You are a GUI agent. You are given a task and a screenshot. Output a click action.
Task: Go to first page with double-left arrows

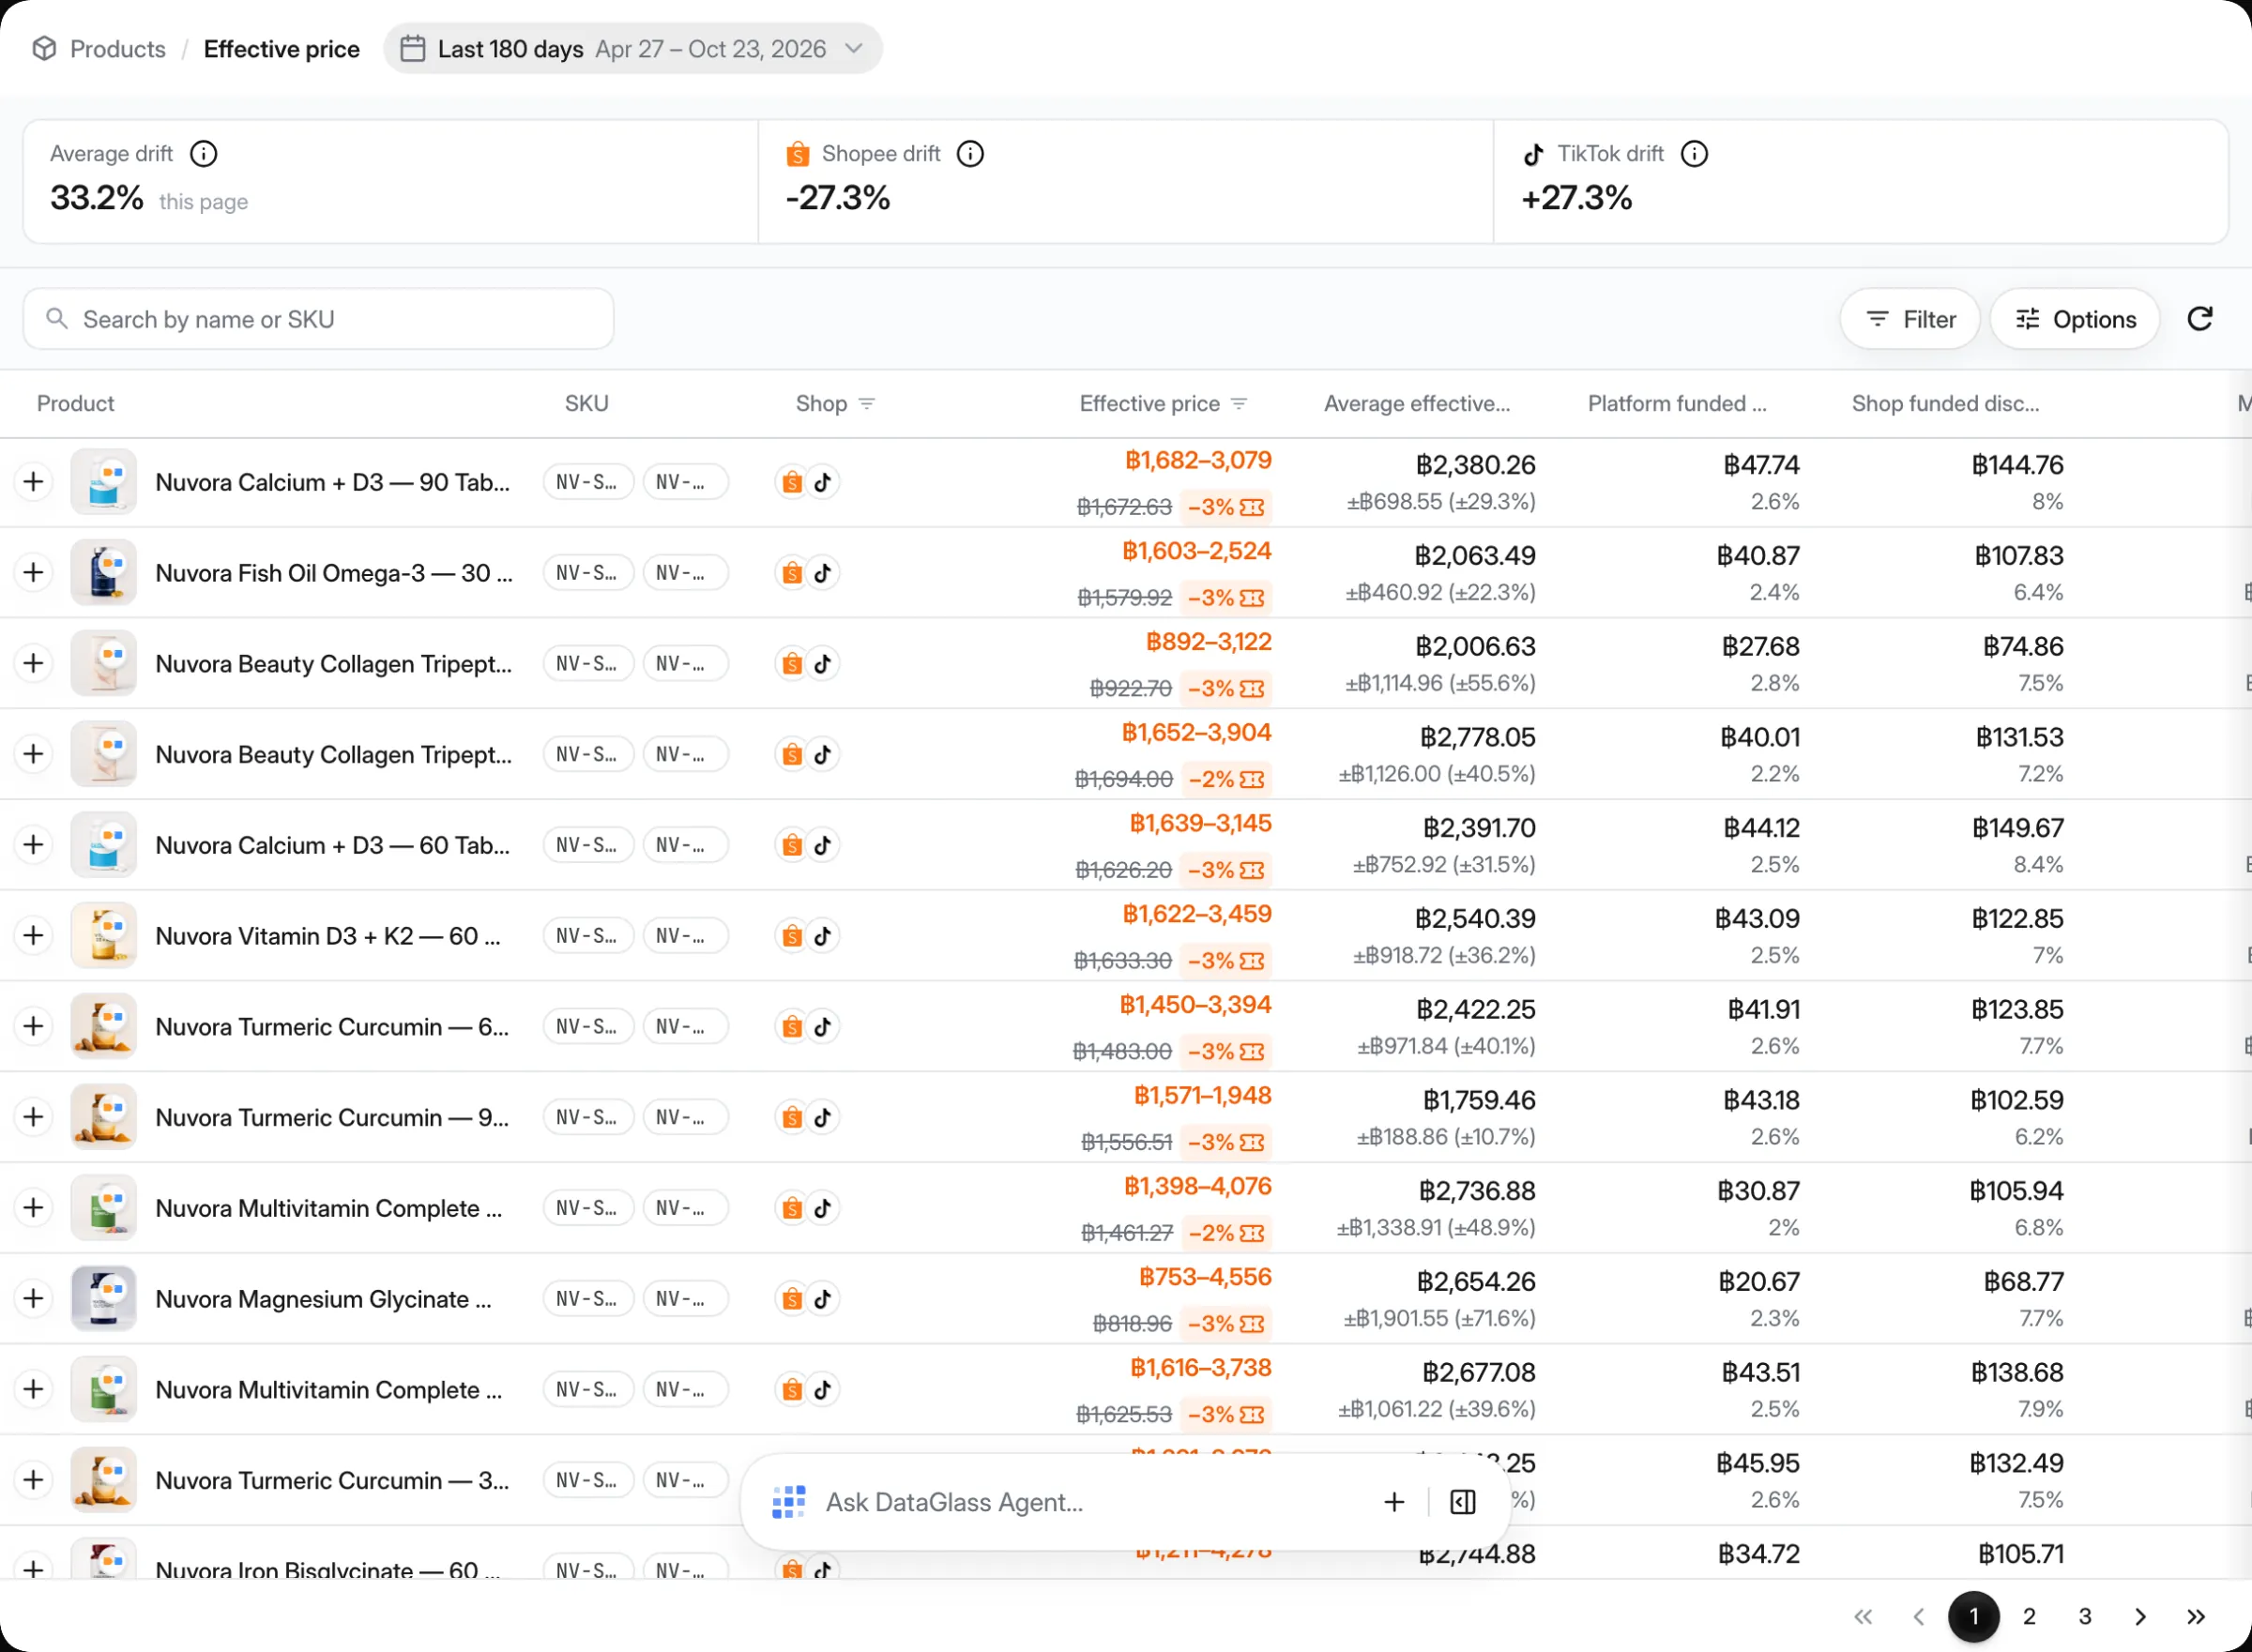[1863, 1617]
